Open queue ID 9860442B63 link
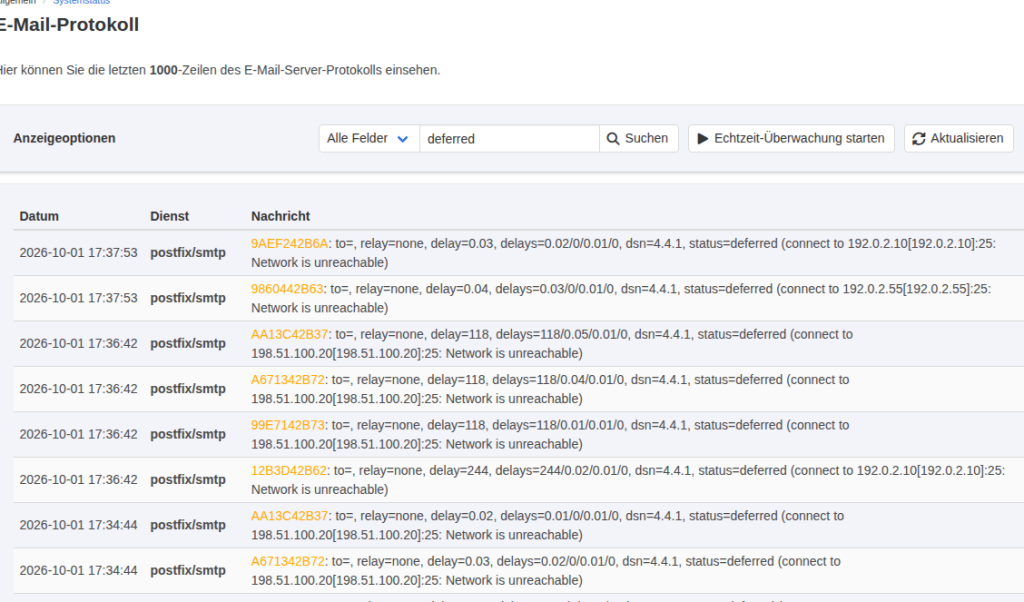This screenshot has height=602, width=1024. (287, 289)
